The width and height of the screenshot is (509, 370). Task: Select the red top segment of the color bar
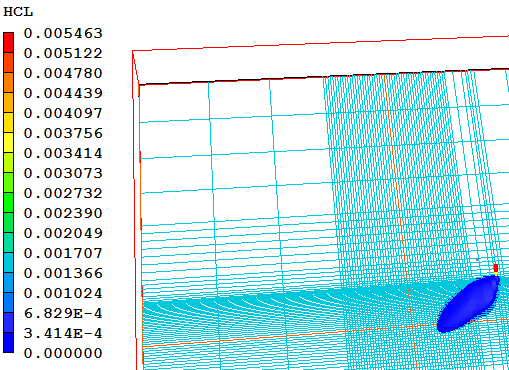[x=8, y=42]
